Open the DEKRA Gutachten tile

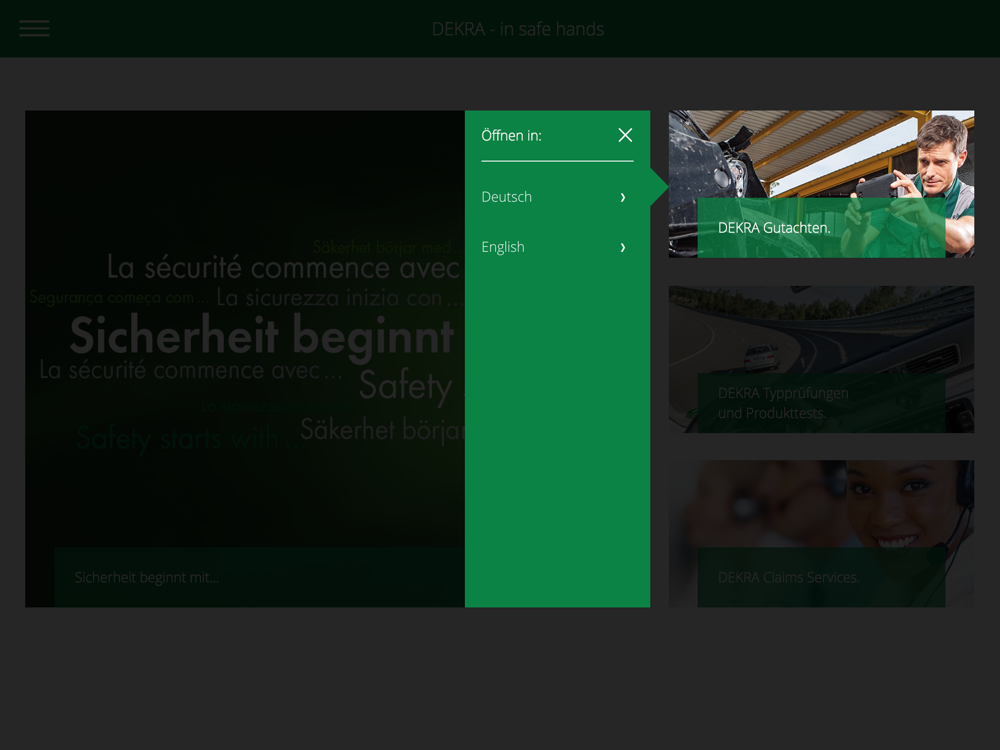coord(821,184)
